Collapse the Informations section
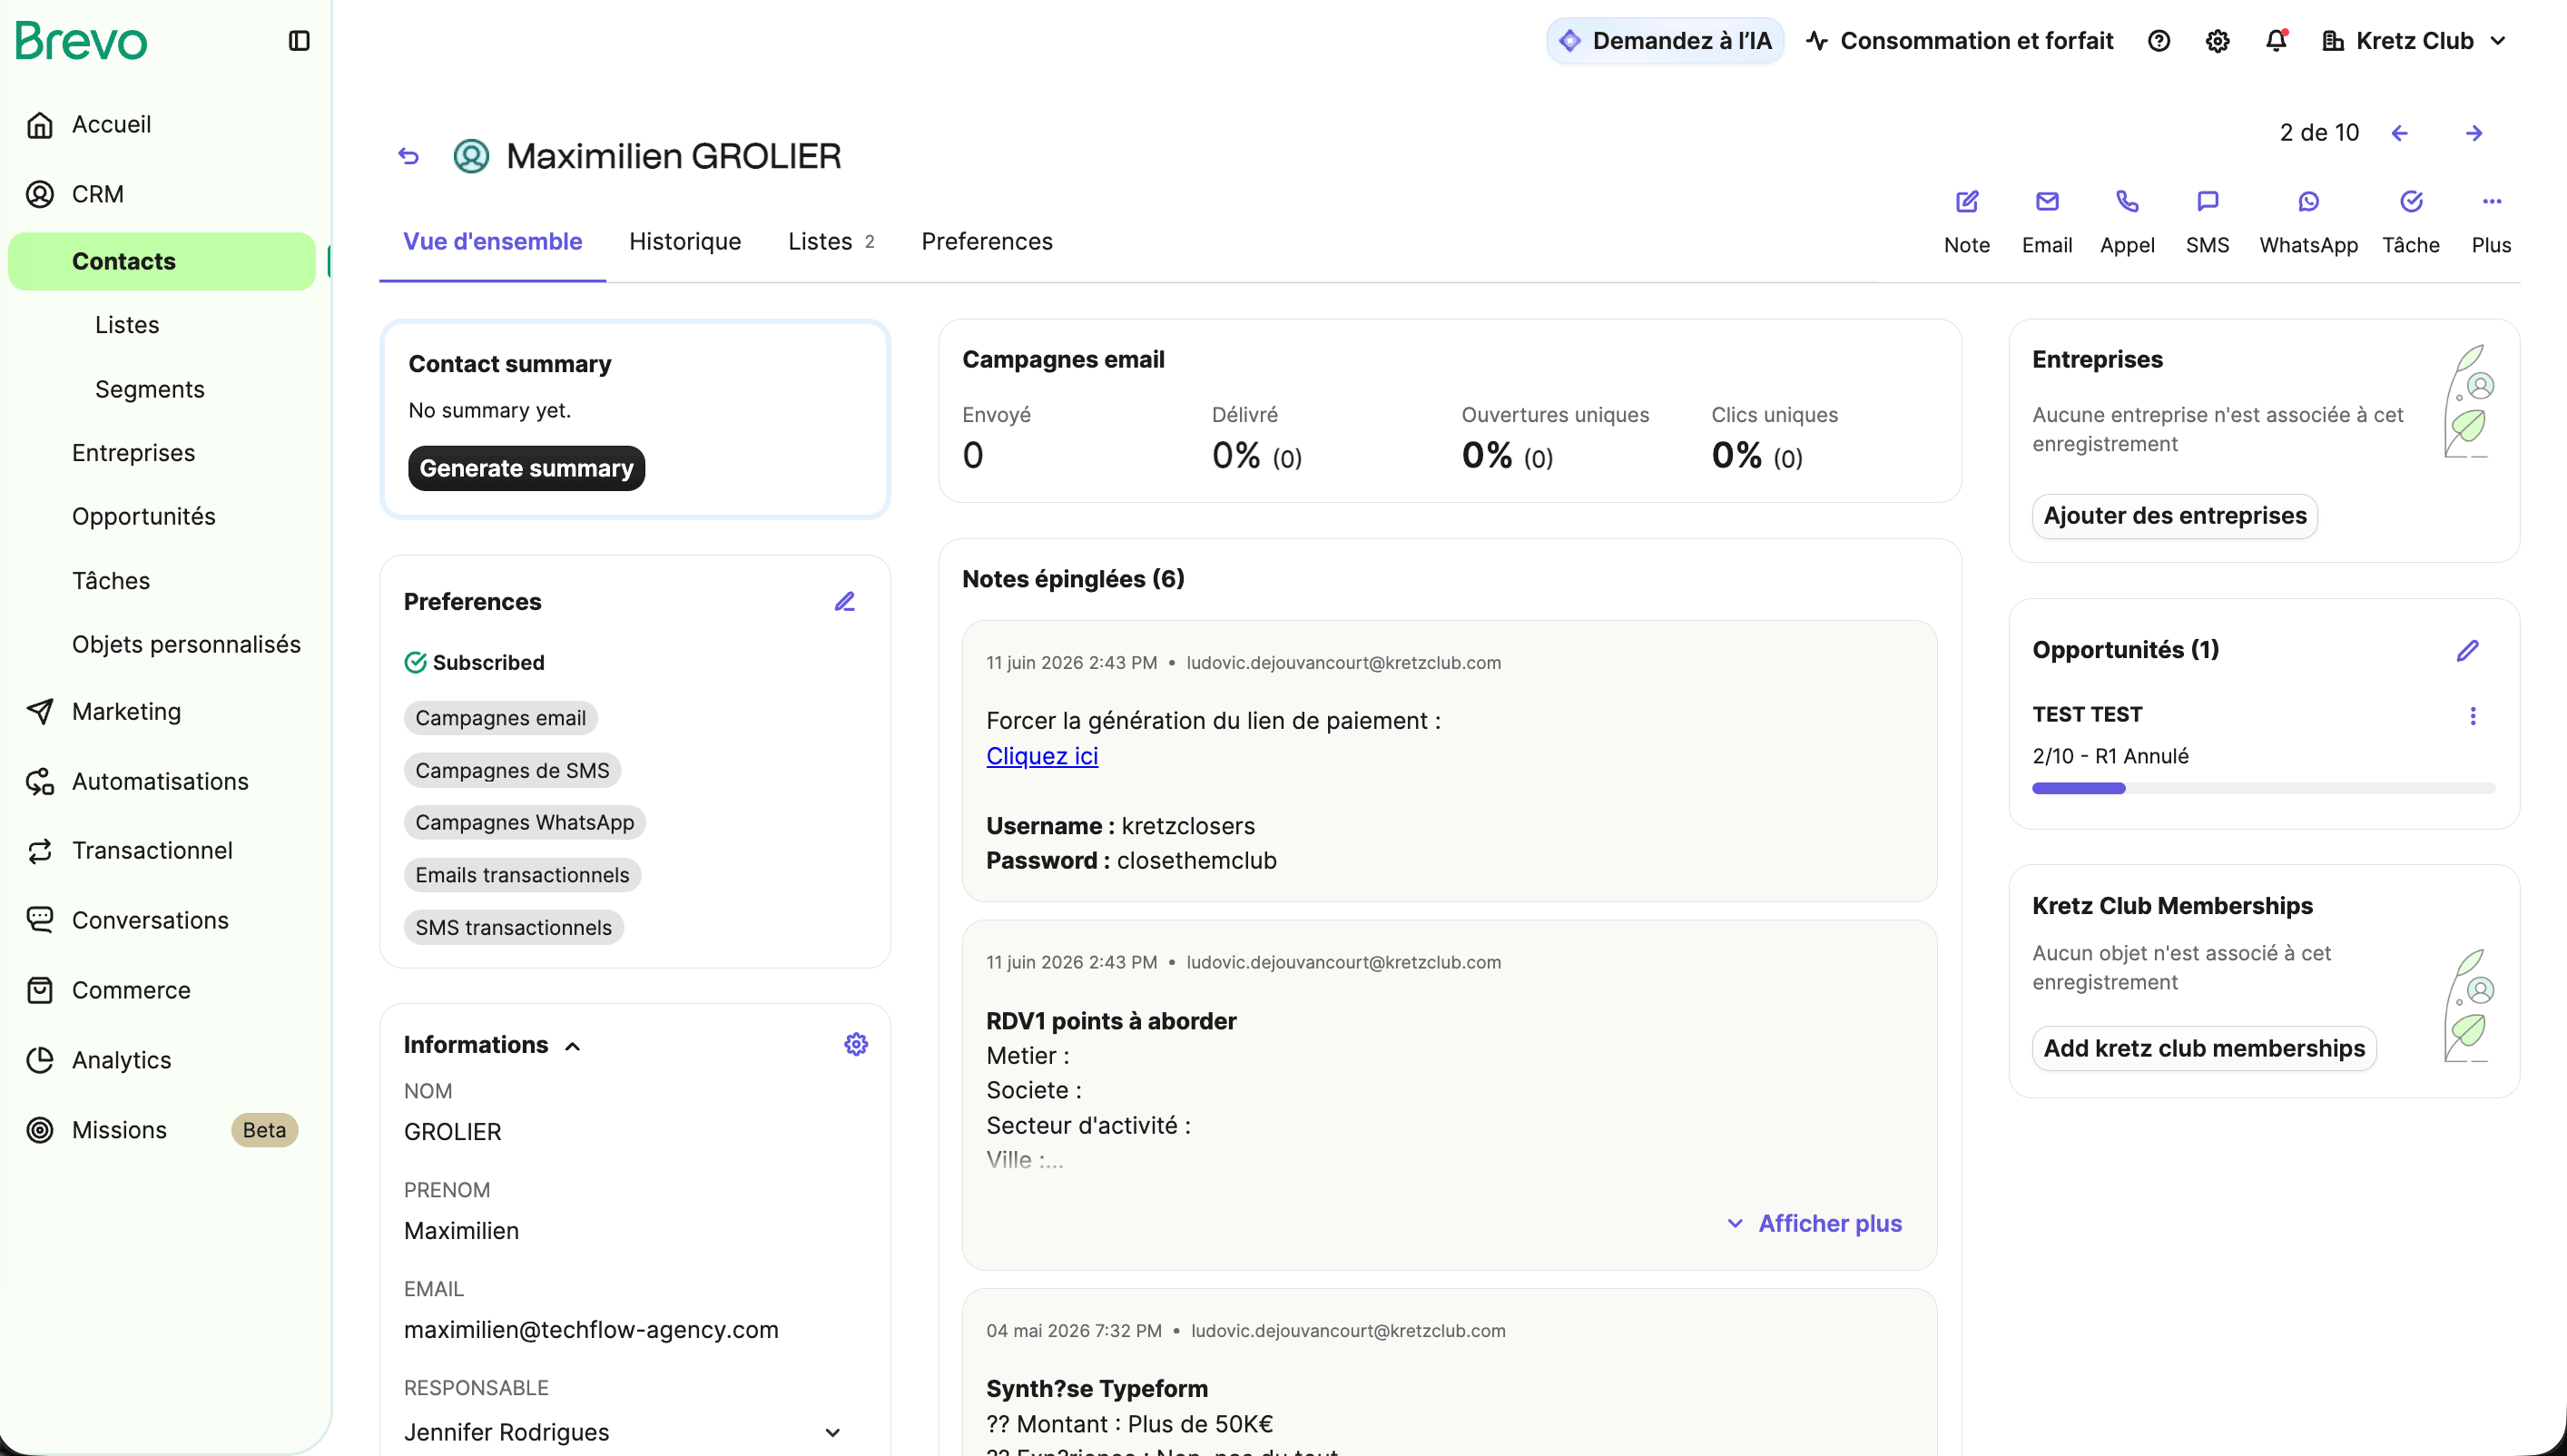Image resolution: width=2567 pixels, height=1456 pixels. coord(573,1046)
